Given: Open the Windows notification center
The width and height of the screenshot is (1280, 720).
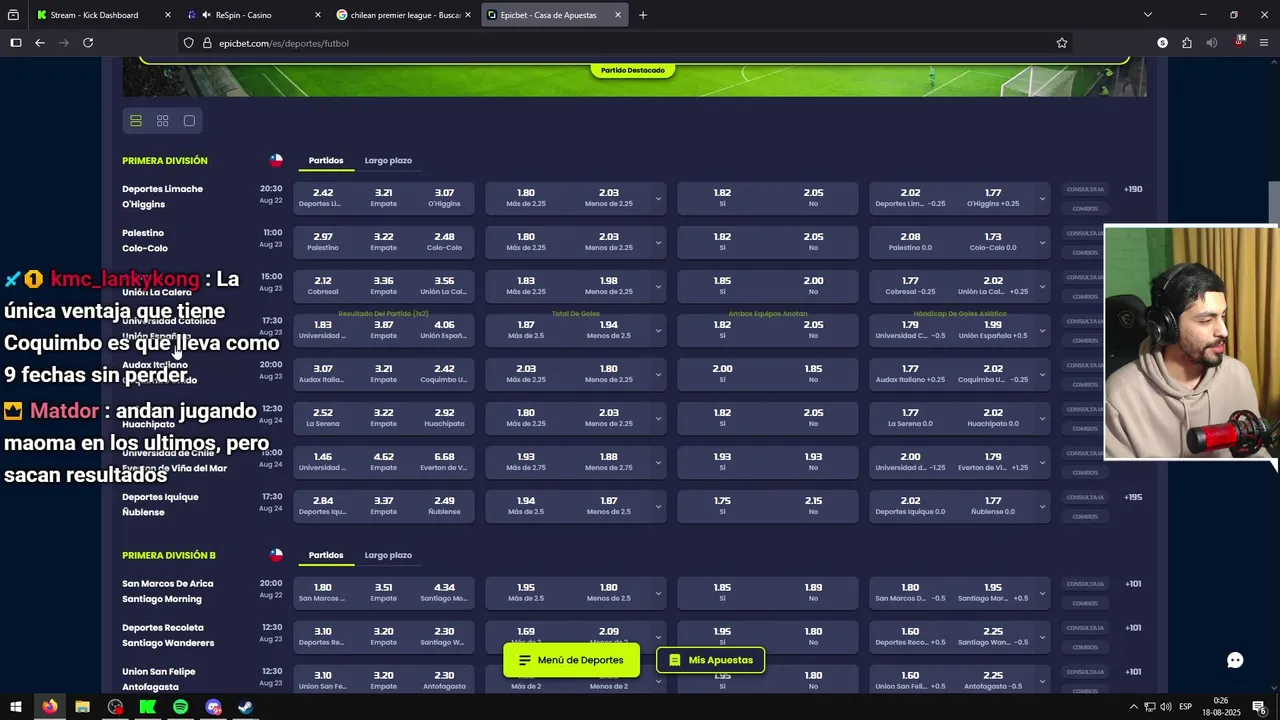Looking at the screenshot, I should (x=1259, y=707).
